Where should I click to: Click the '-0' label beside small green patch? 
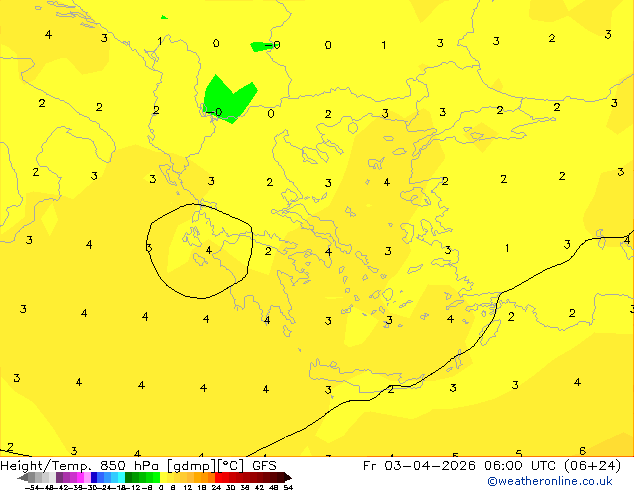(x=273, y=45)
